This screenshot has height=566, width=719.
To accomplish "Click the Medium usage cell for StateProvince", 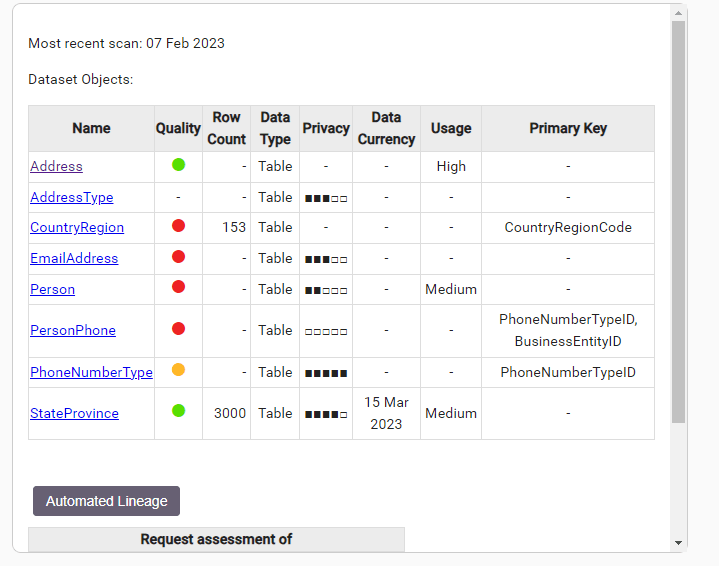I will point(451,414).
